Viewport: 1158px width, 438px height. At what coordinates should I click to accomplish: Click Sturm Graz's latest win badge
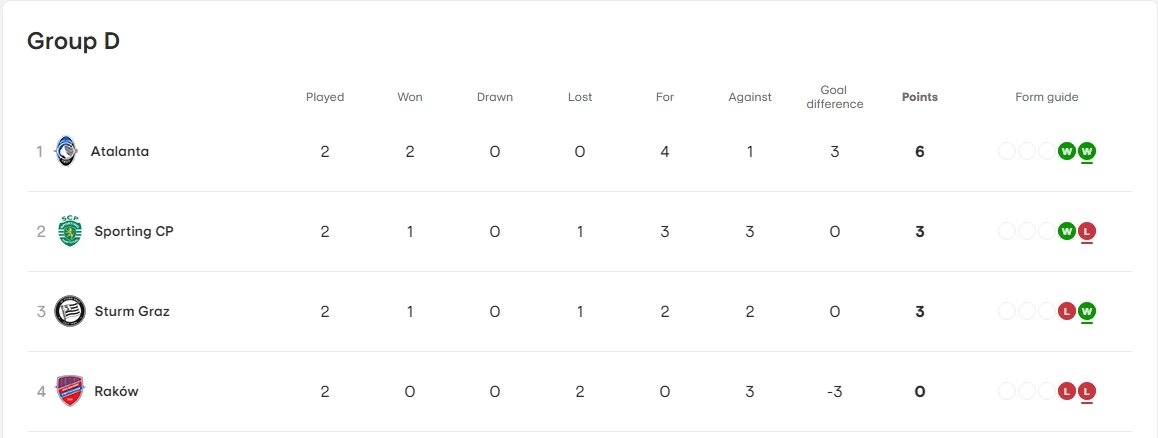point(1087,311)
